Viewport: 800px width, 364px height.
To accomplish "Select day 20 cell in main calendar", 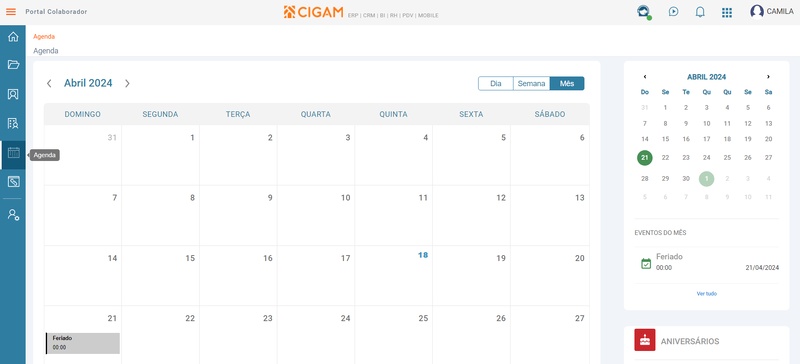I will click(550, 276).
